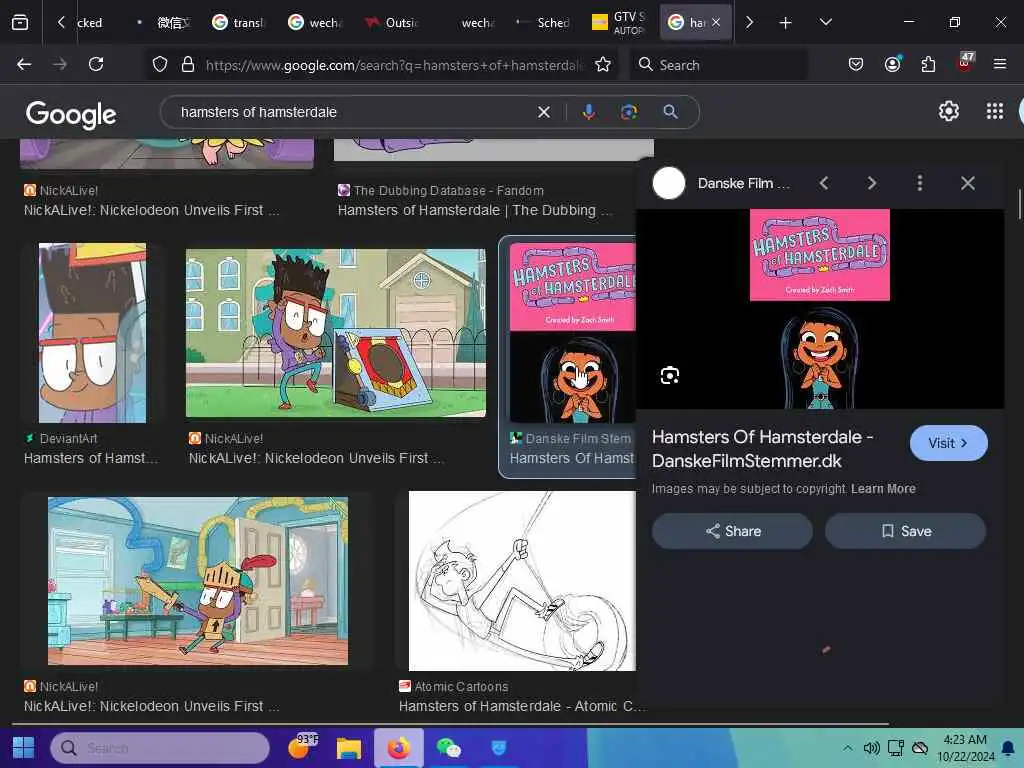Show hidden system tray icons
Screen dimensions: 1024x768
848,748
